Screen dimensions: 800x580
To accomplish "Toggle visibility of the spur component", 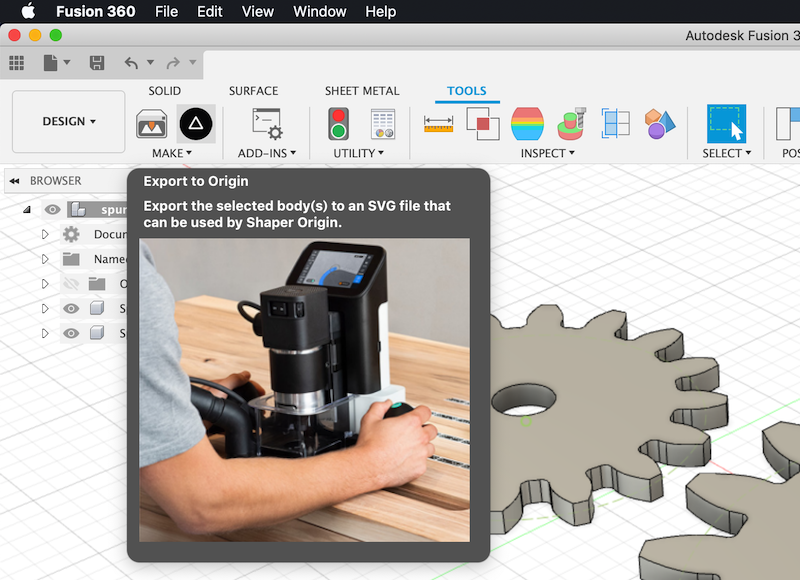I will (x=52, y=209).
